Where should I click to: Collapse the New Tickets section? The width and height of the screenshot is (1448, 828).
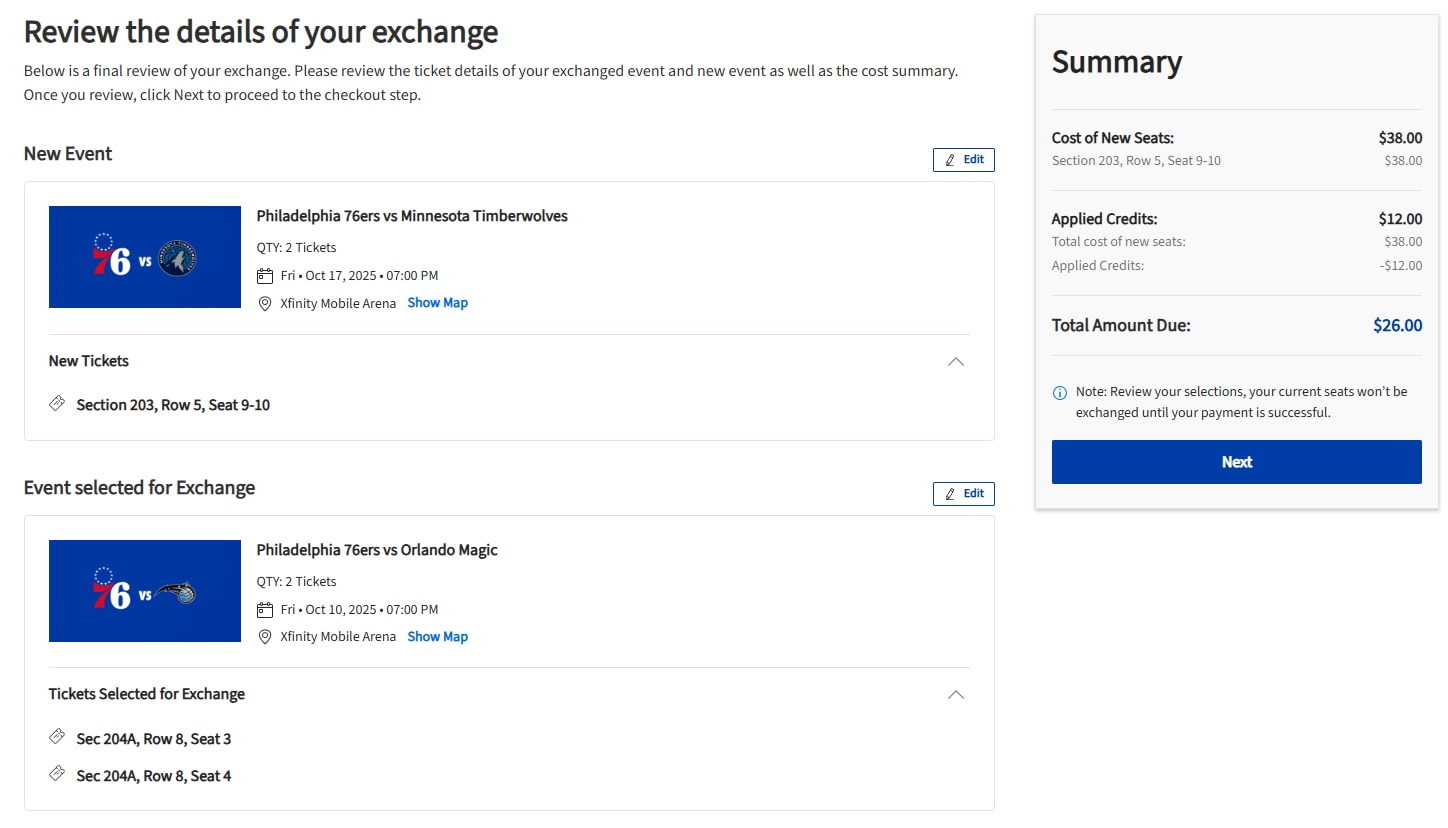955,362
